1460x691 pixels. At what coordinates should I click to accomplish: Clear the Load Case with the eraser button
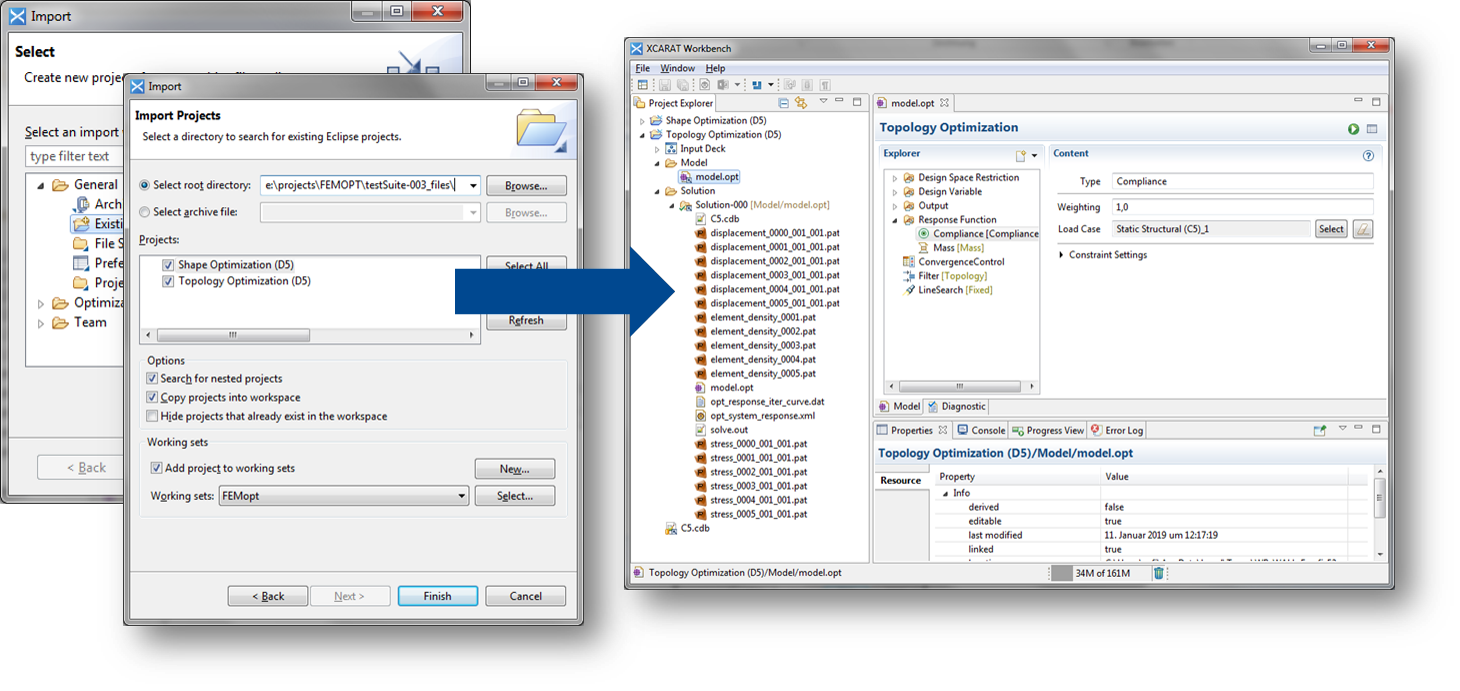tap(1362, 229)
